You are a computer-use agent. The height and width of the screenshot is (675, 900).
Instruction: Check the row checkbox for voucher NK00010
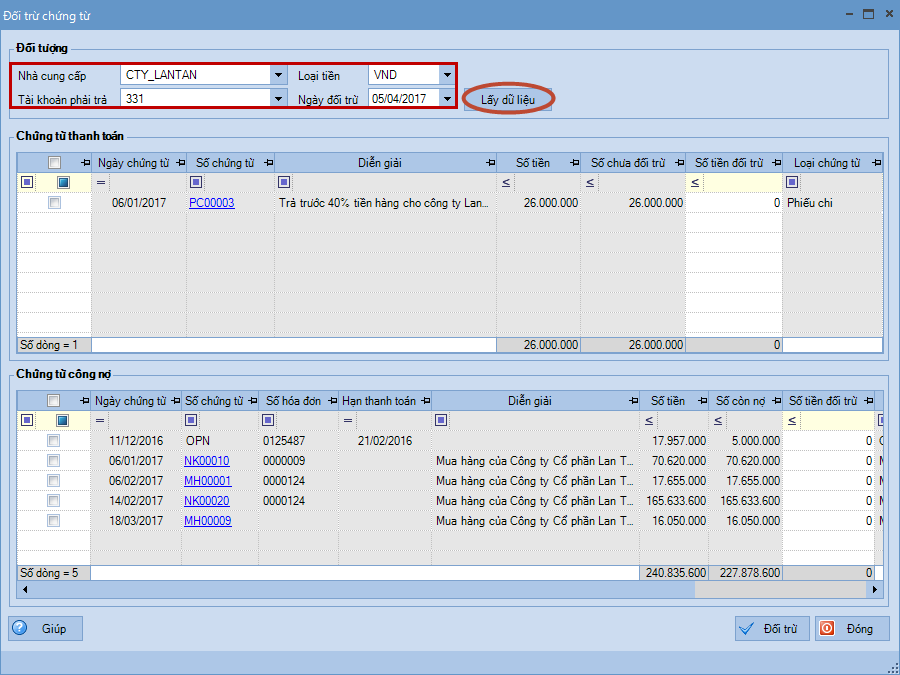coord(54,461)
